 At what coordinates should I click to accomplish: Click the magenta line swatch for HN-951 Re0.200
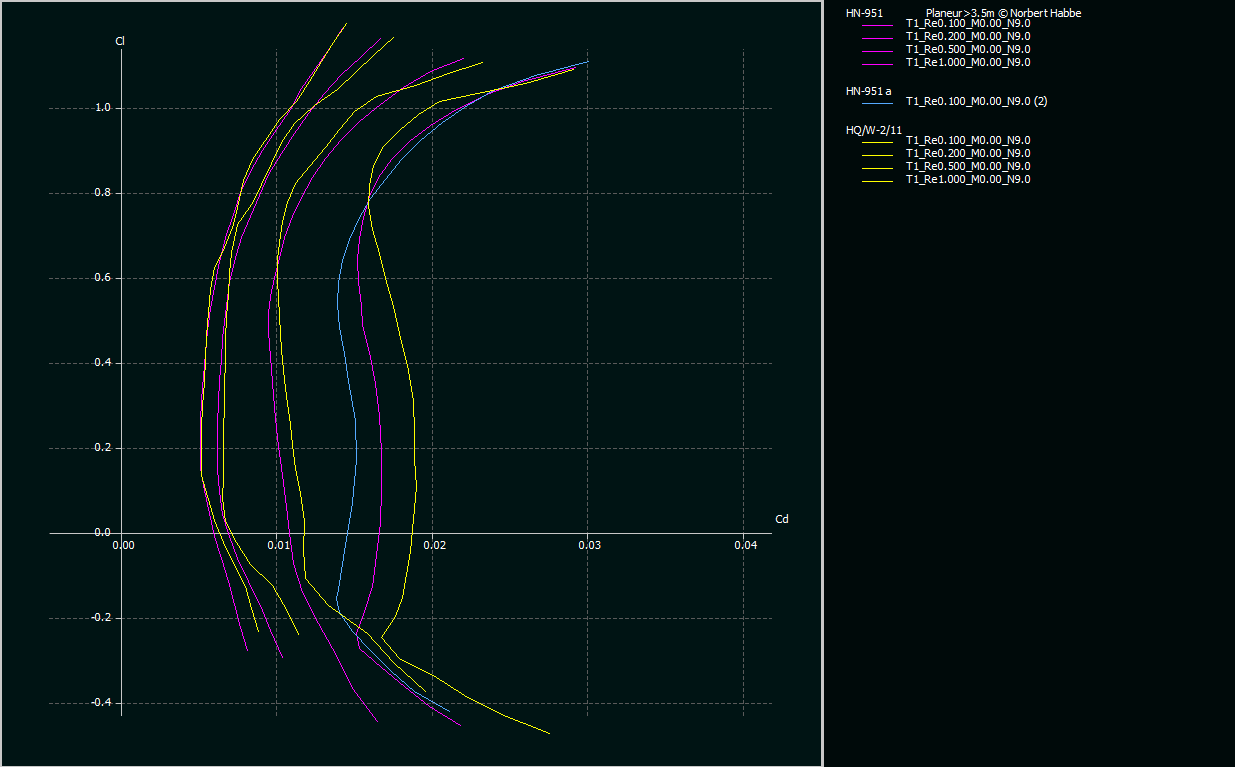(876, 37)
